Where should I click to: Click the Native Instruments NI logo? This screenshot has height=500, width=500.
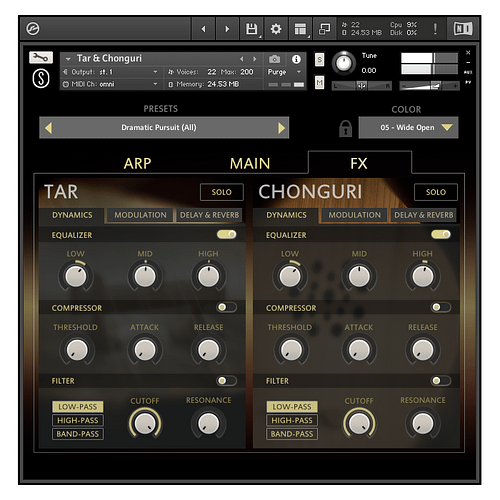click(x=463, y=29)
